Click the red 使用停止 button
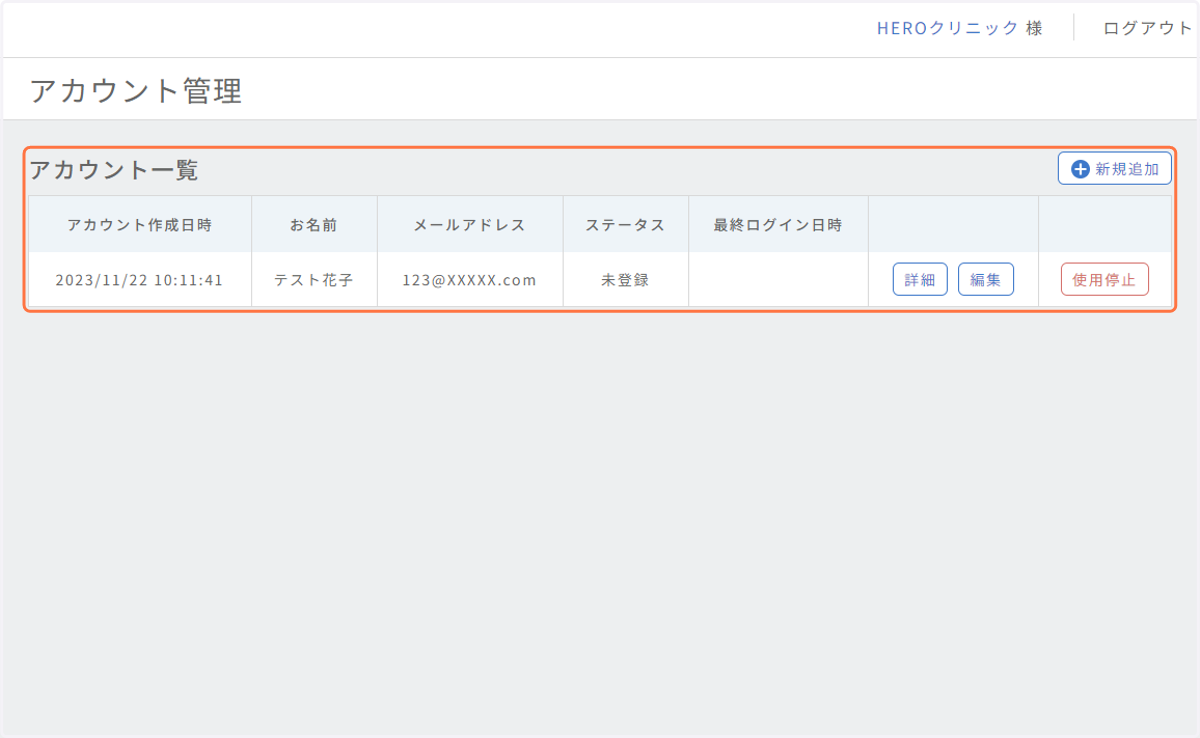Image resolution: width=1200 pixels, height=738 pixels. pos(1104,279)
